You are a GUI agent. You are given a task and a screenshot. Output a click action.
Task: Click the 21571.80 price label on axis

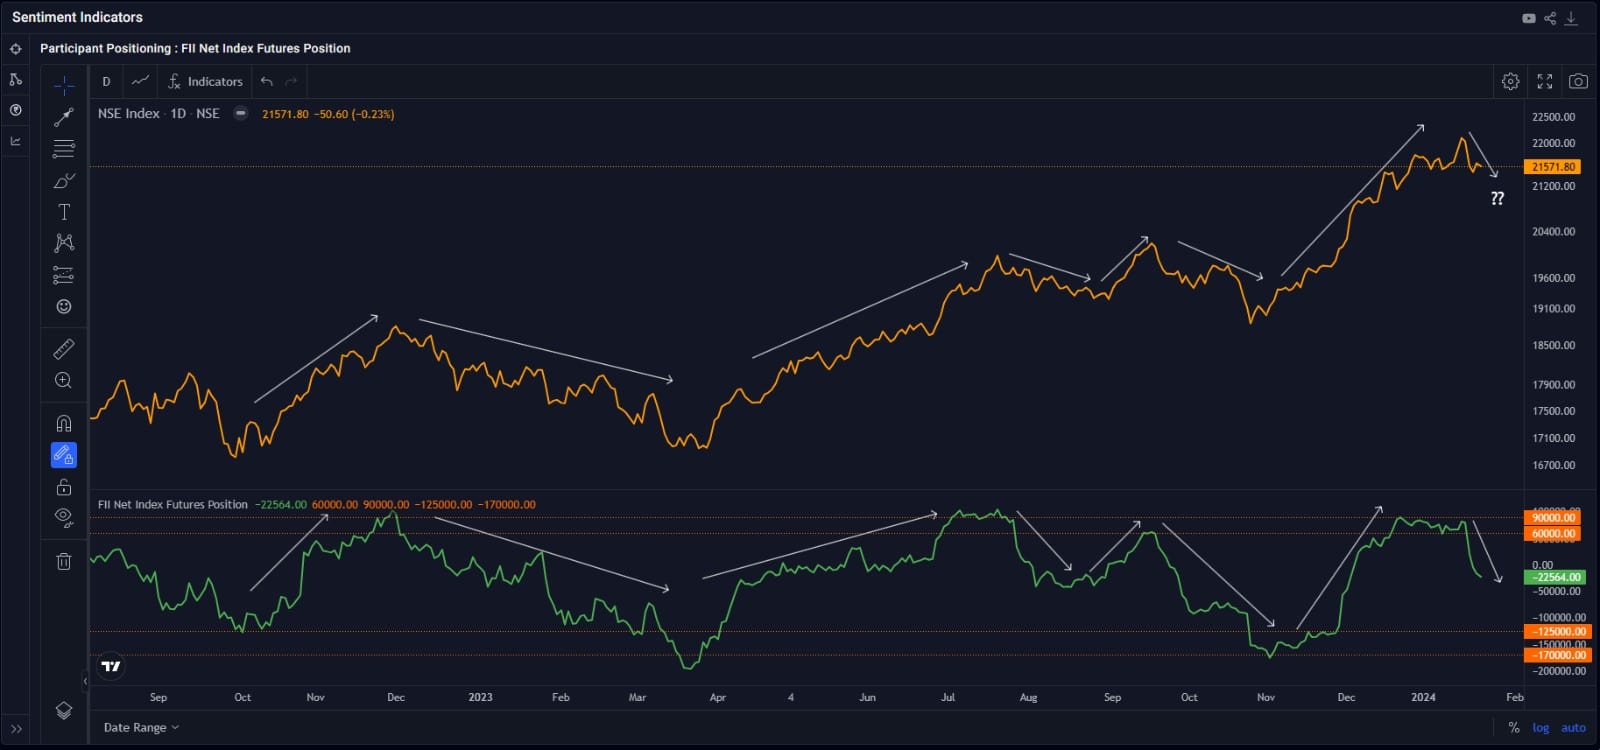pyautogui.click(x=1552, y=167)
